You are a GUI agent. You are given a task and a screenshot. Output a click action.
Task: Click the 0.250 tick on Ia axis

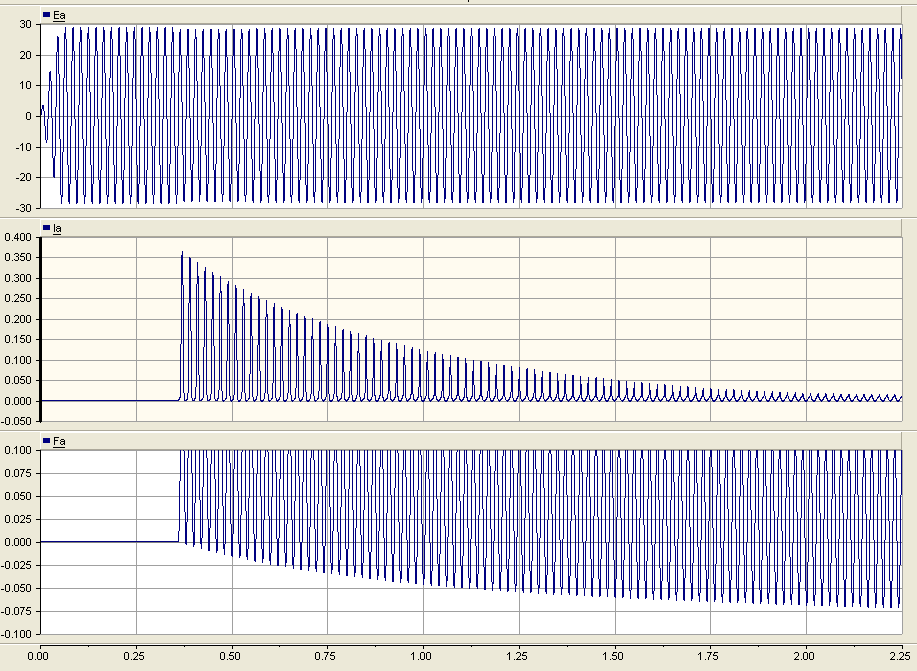tap(18, 299)
